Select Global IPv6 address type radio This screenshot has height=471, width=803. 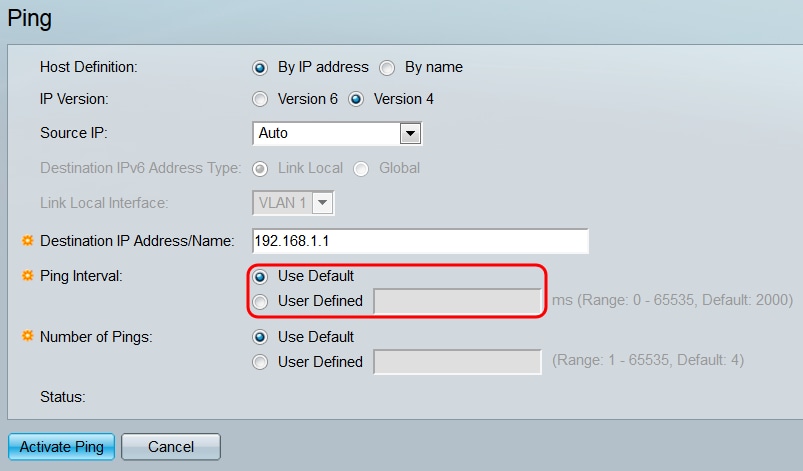pos(362,168)
